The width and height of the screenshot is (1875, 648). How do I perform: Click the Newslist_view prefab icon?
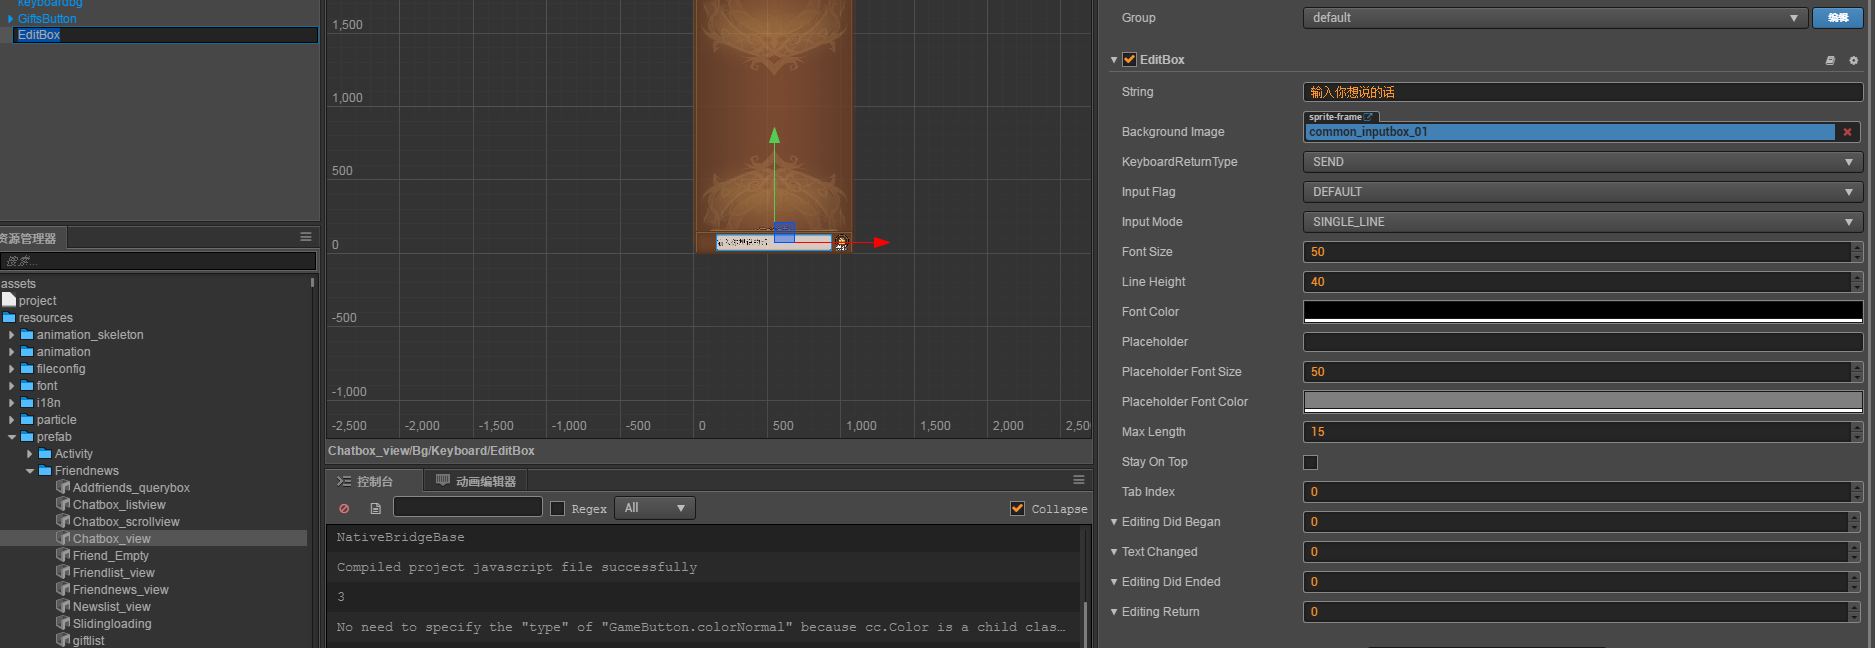[63, 606]
